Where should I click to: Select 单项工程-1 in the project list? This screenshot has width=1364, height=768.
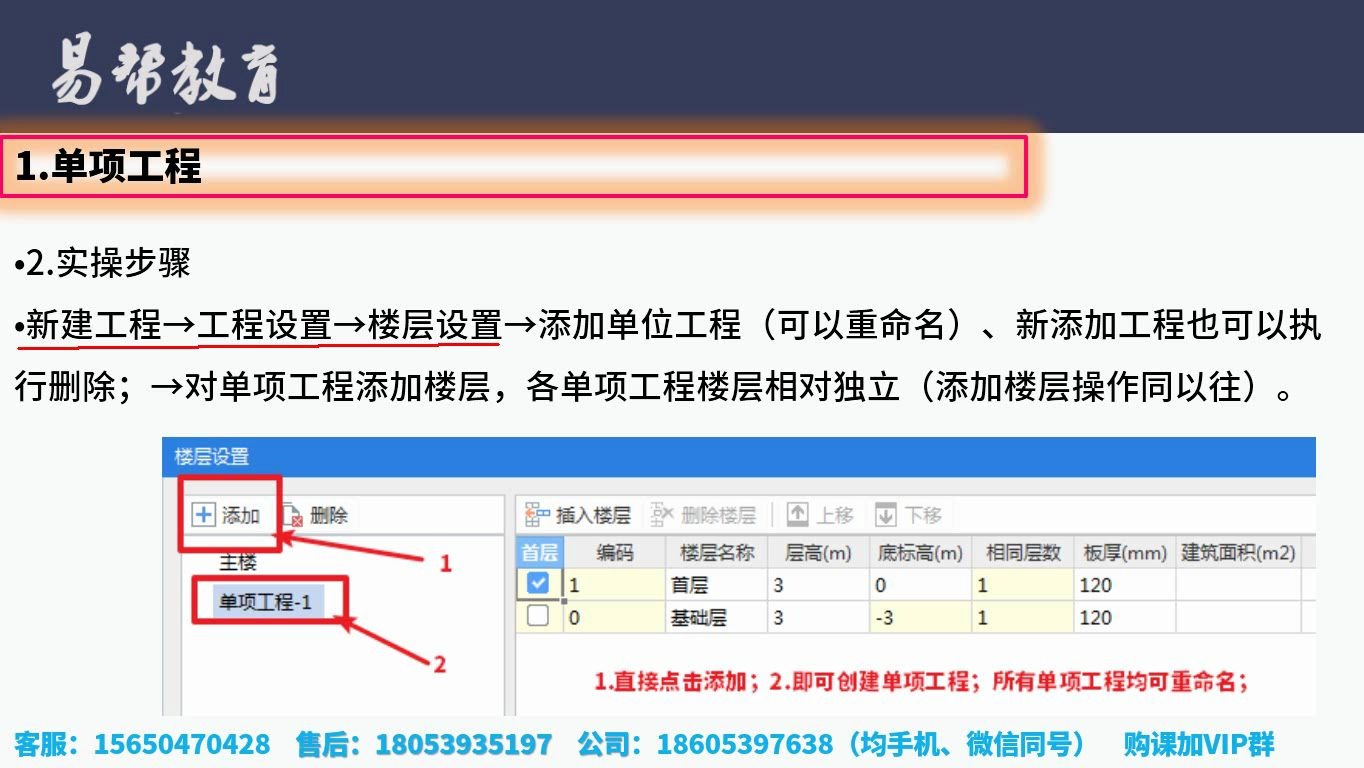pos(265,602)
